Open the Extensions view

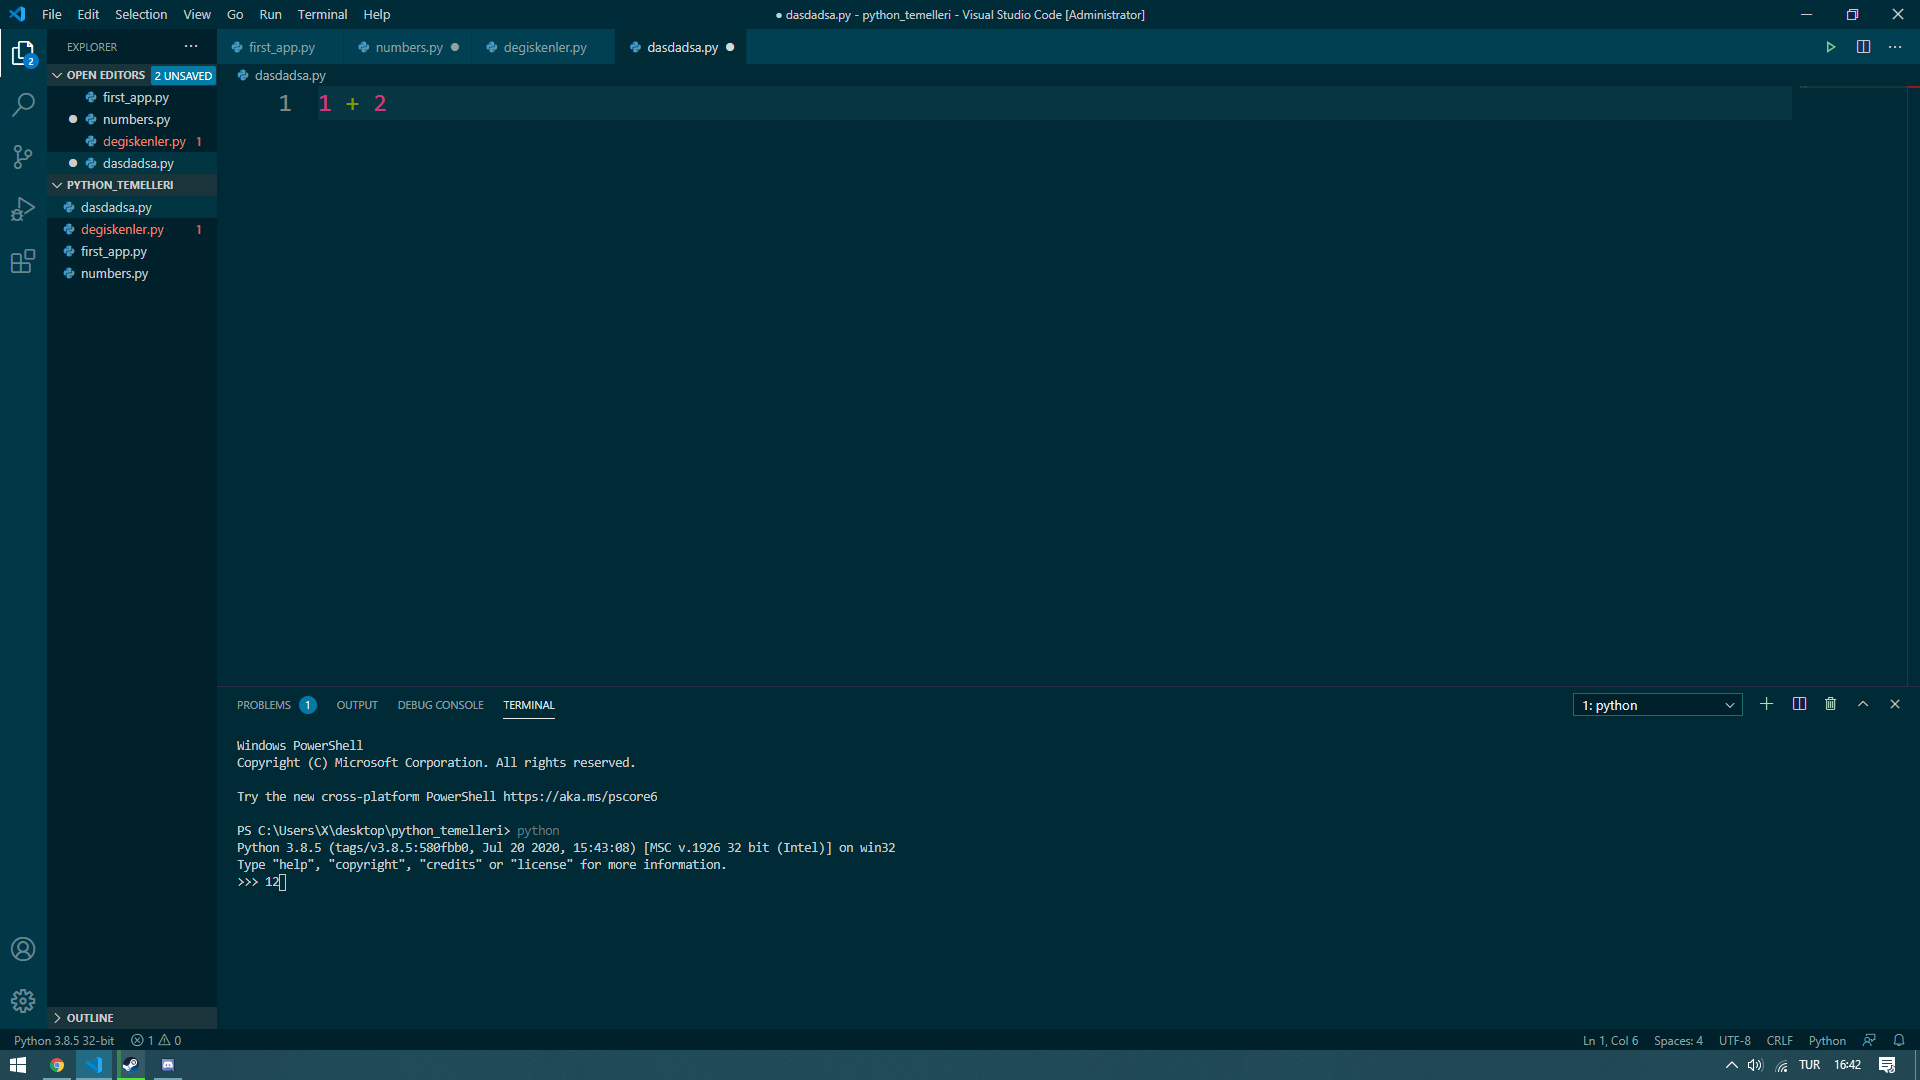coord(23,262)
